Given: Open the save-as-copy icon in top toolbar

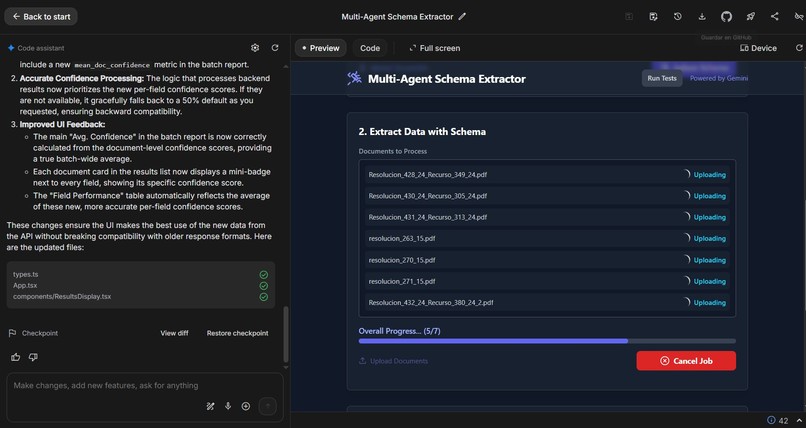Looking at the screenshot, I should tap(653, 16).
